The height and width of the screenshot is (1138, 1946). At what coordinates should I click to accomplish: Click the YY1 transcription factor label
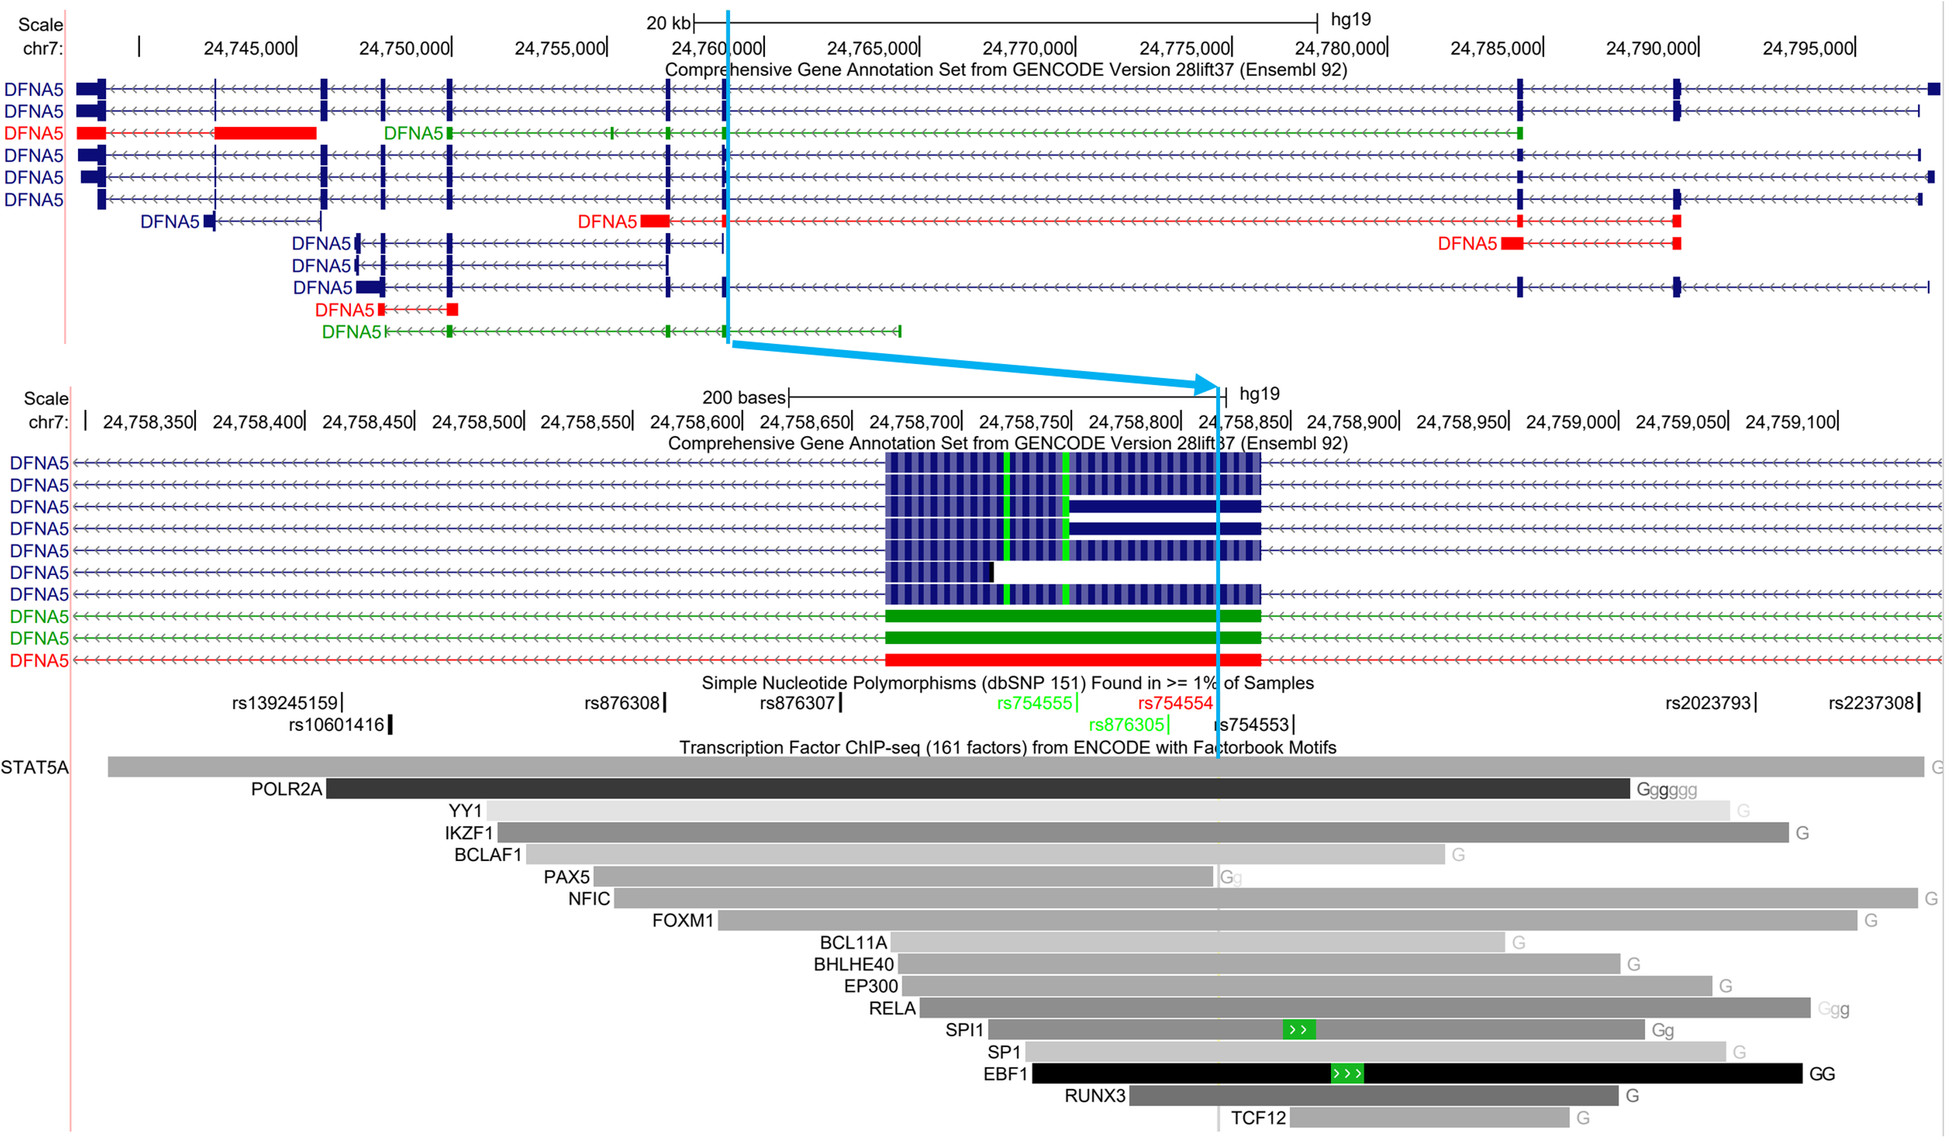(x=466, y=811)
